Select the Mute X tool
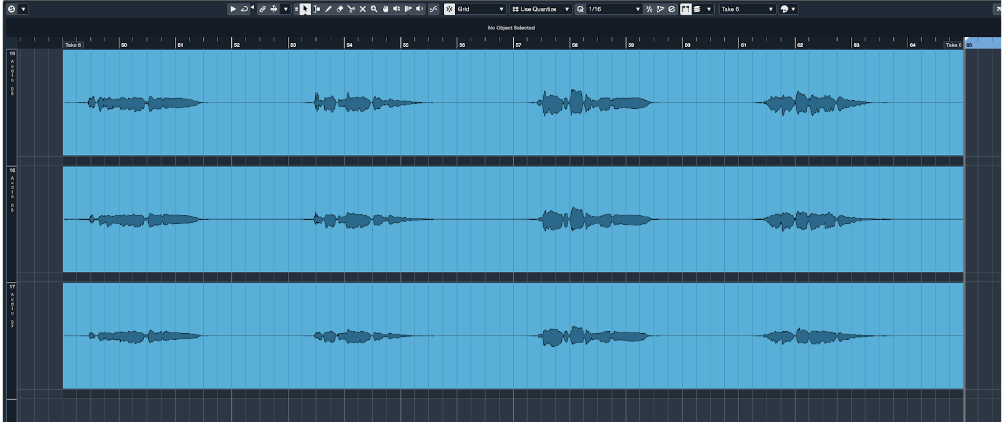Viewport: 1003px width, 422px height. (x=362, y=9)
